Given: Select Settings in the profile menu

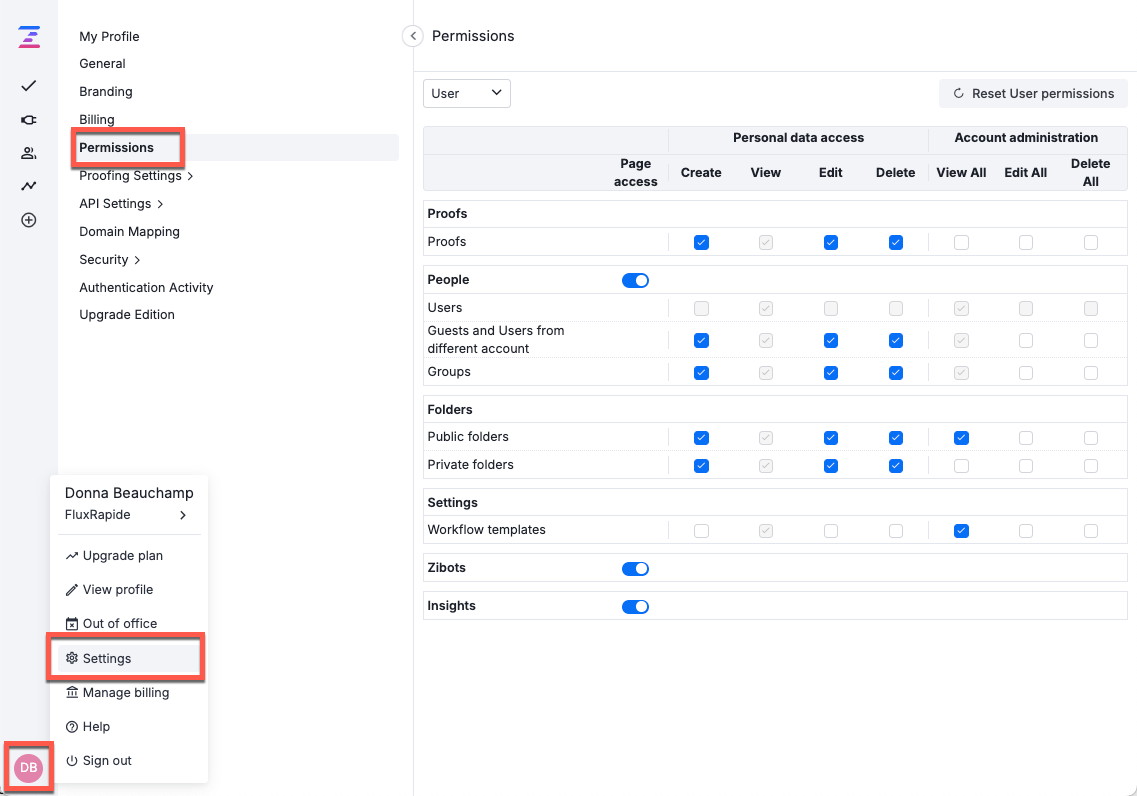Looking at the screenshot, I should point(107,659).
